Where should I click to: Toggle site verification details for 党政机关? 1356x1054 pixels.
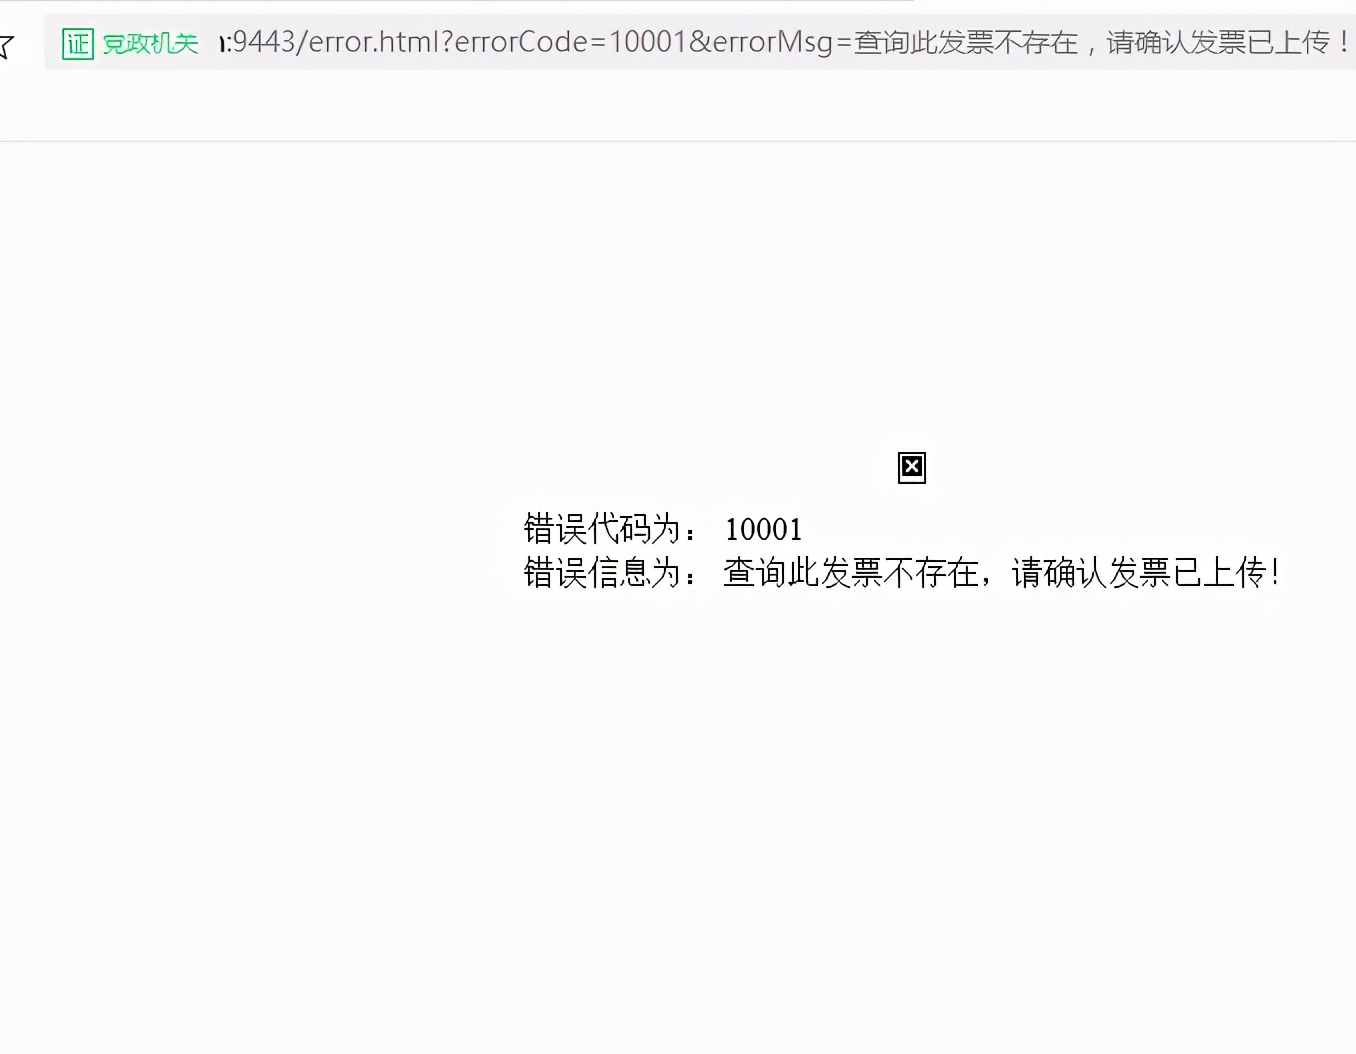149,43
